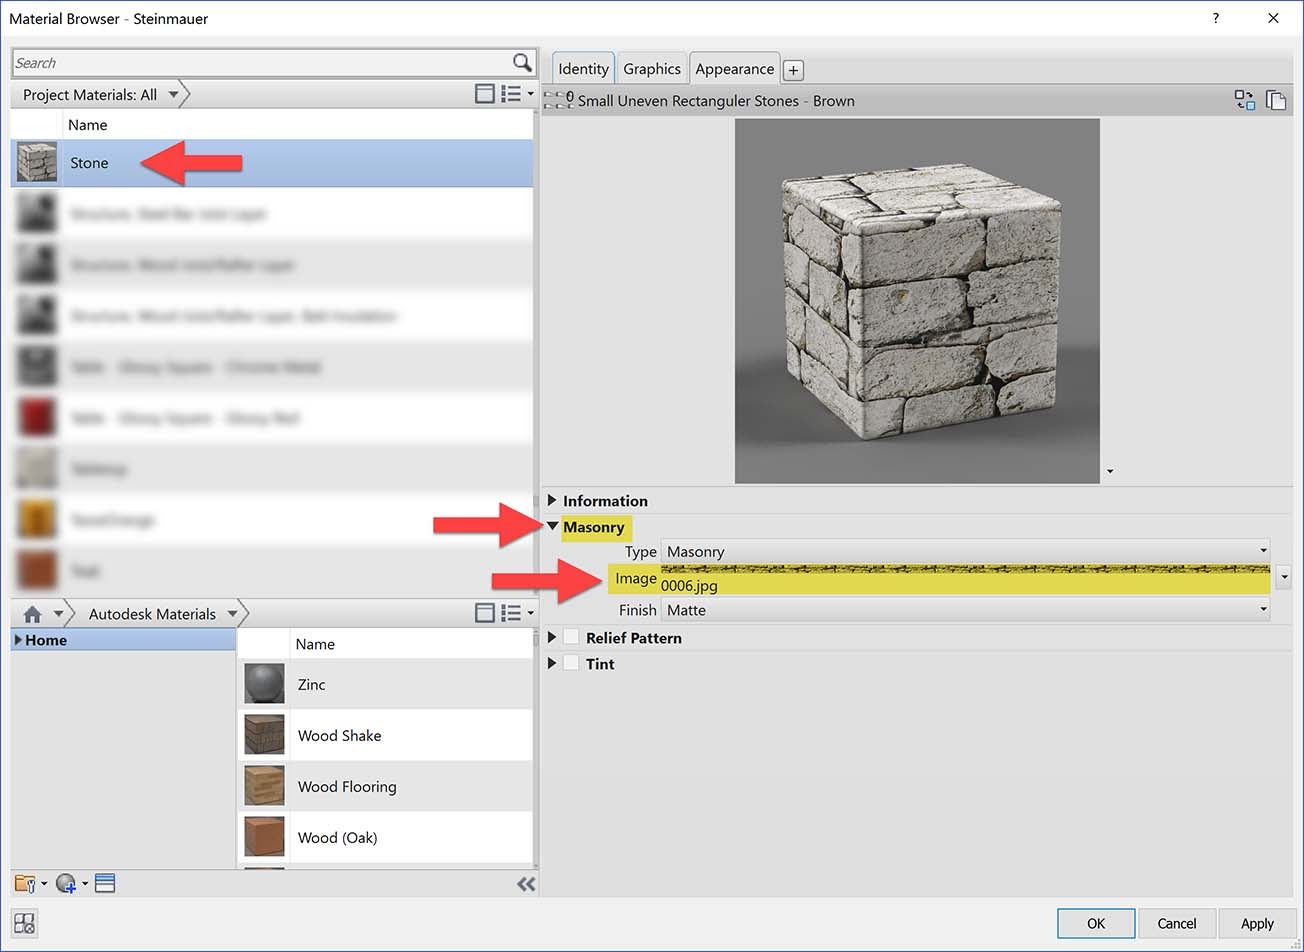This screenshot has height=952, width=1304.
Task: Open the Type dropdown showing Masonry
Action: (x=1262, y=550)
